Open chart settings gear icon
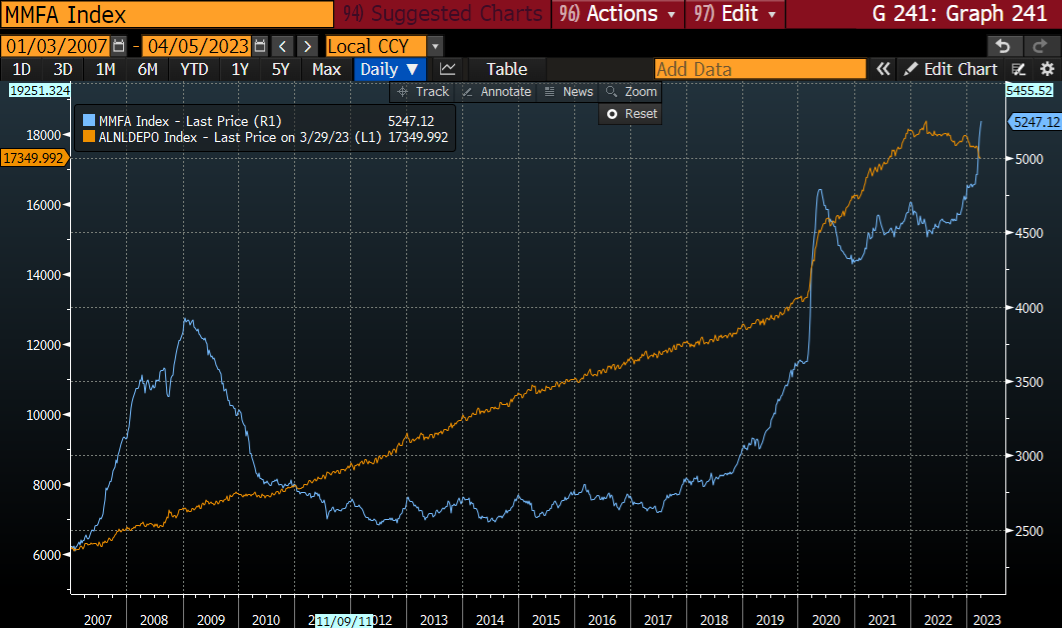Viewport: 1062px width, 628px height. [1047, 69]
